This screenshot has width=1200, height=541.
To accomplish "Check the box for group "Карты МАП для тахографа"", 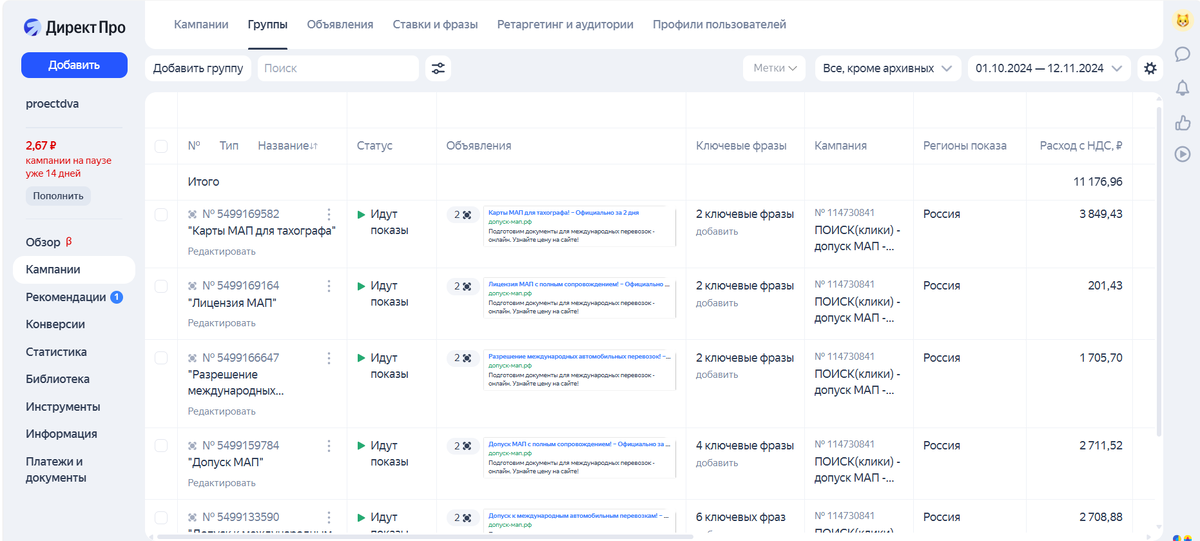I will (x=161, y=214).
